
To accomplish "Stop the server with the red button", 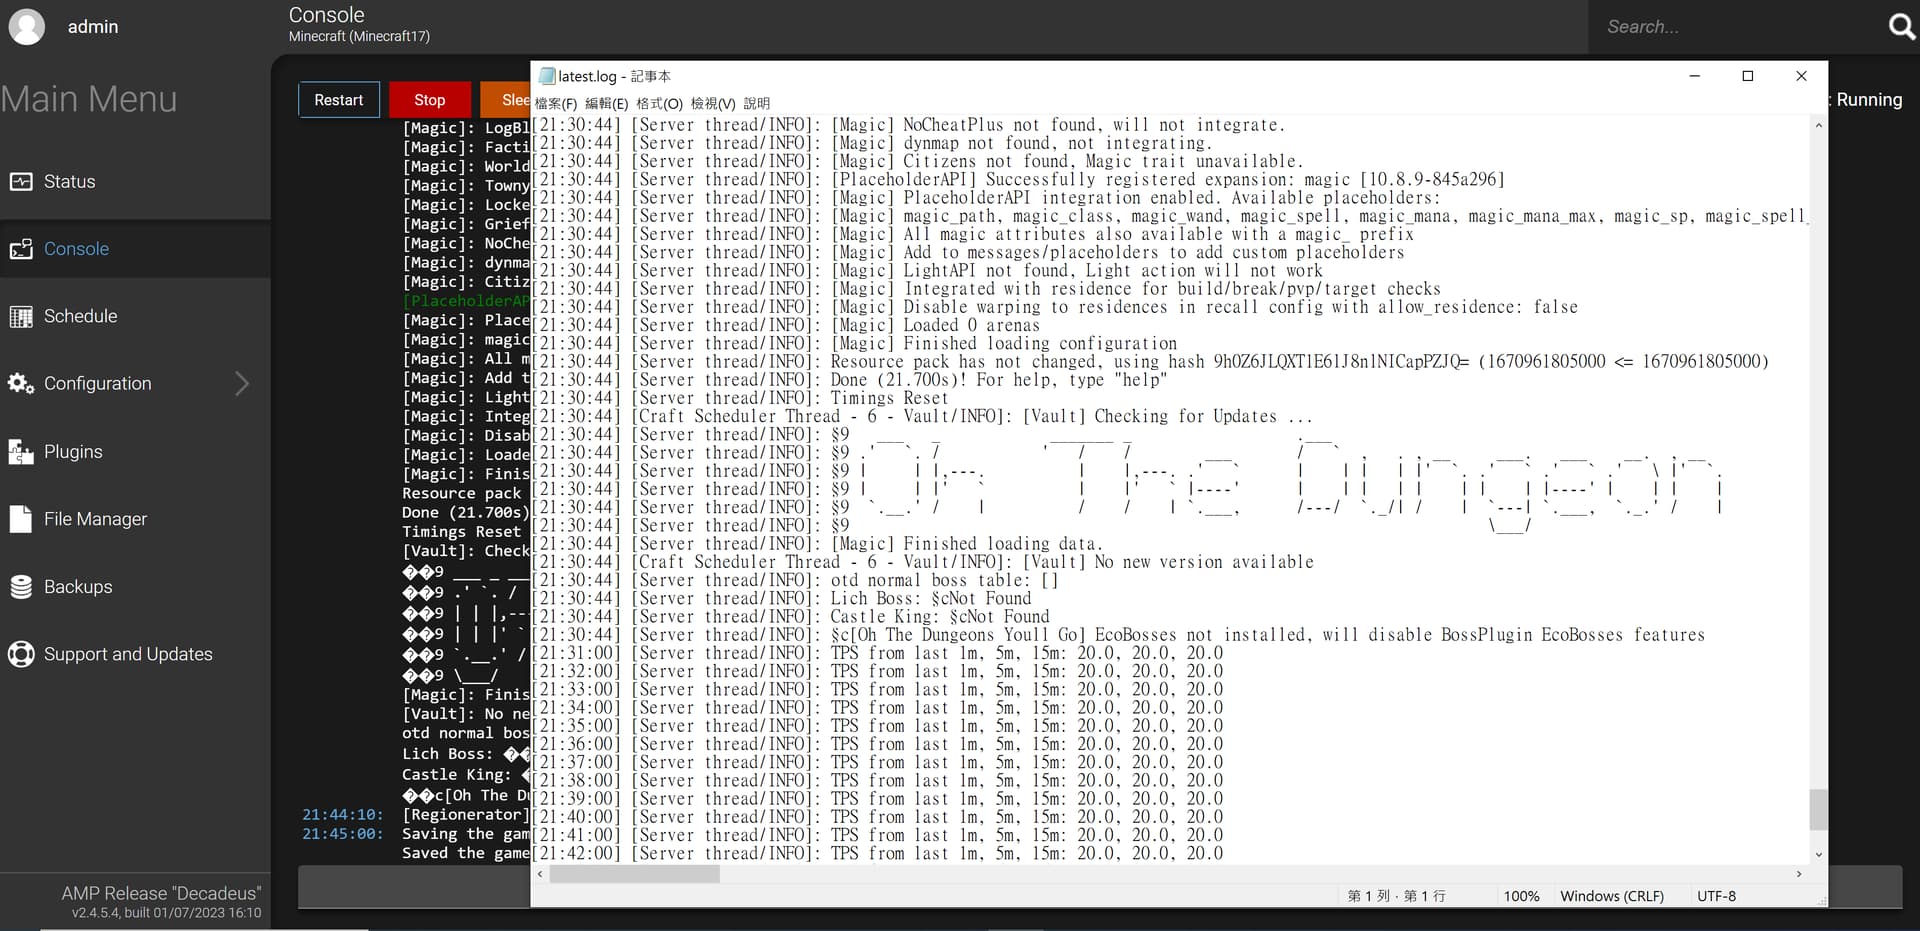I will 430,100.
